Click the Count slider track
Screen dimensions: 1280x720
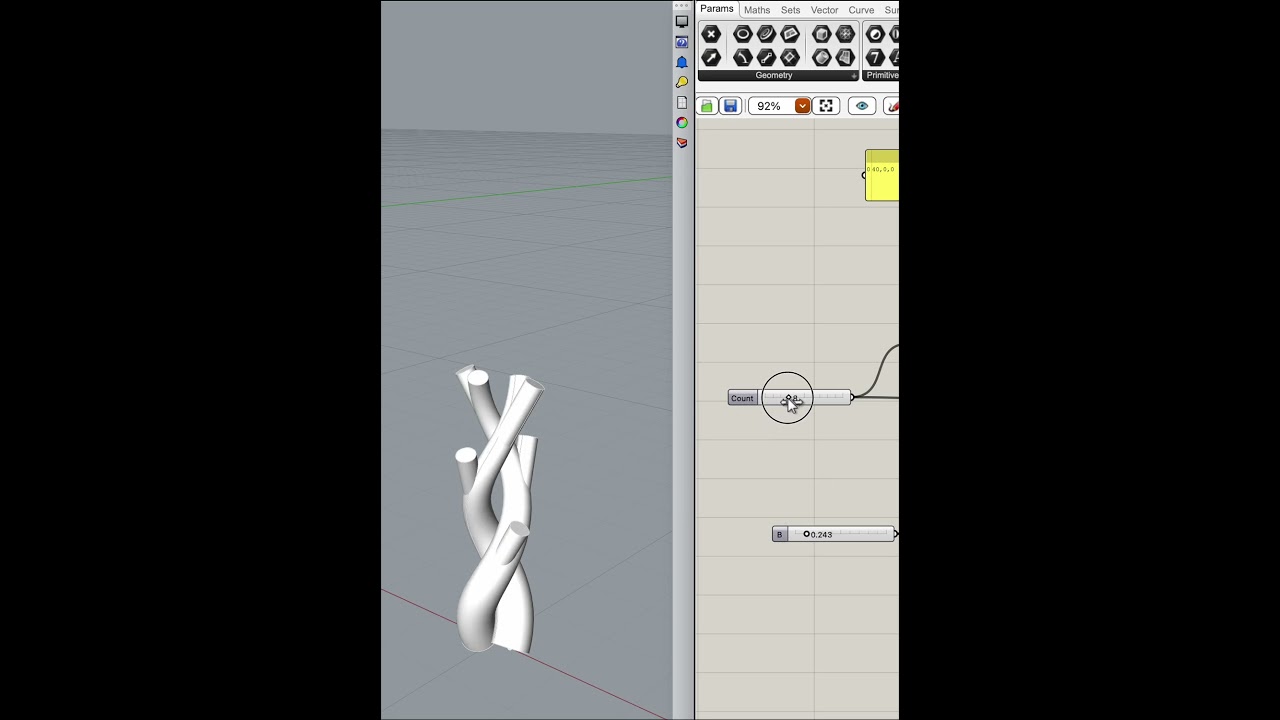[804, 398]
